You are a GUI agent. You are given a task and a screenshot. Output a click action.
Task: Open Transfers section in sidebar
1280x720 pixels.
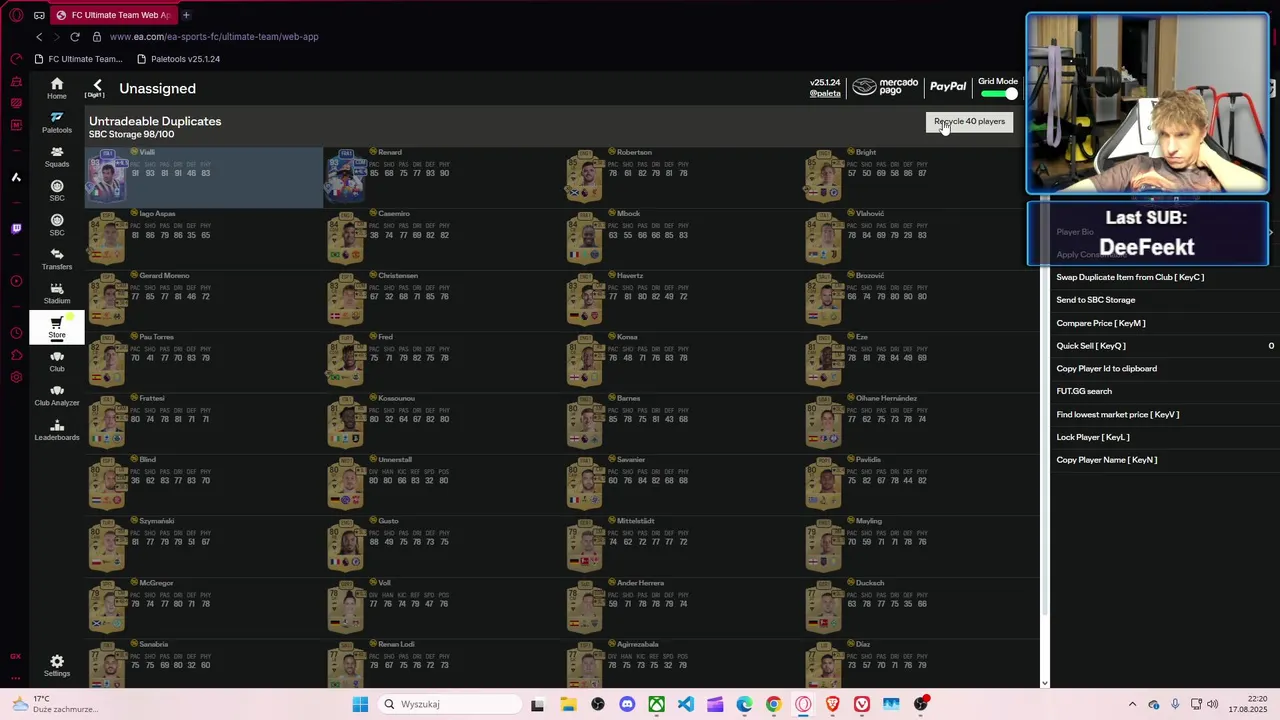(x=57, y=259)
